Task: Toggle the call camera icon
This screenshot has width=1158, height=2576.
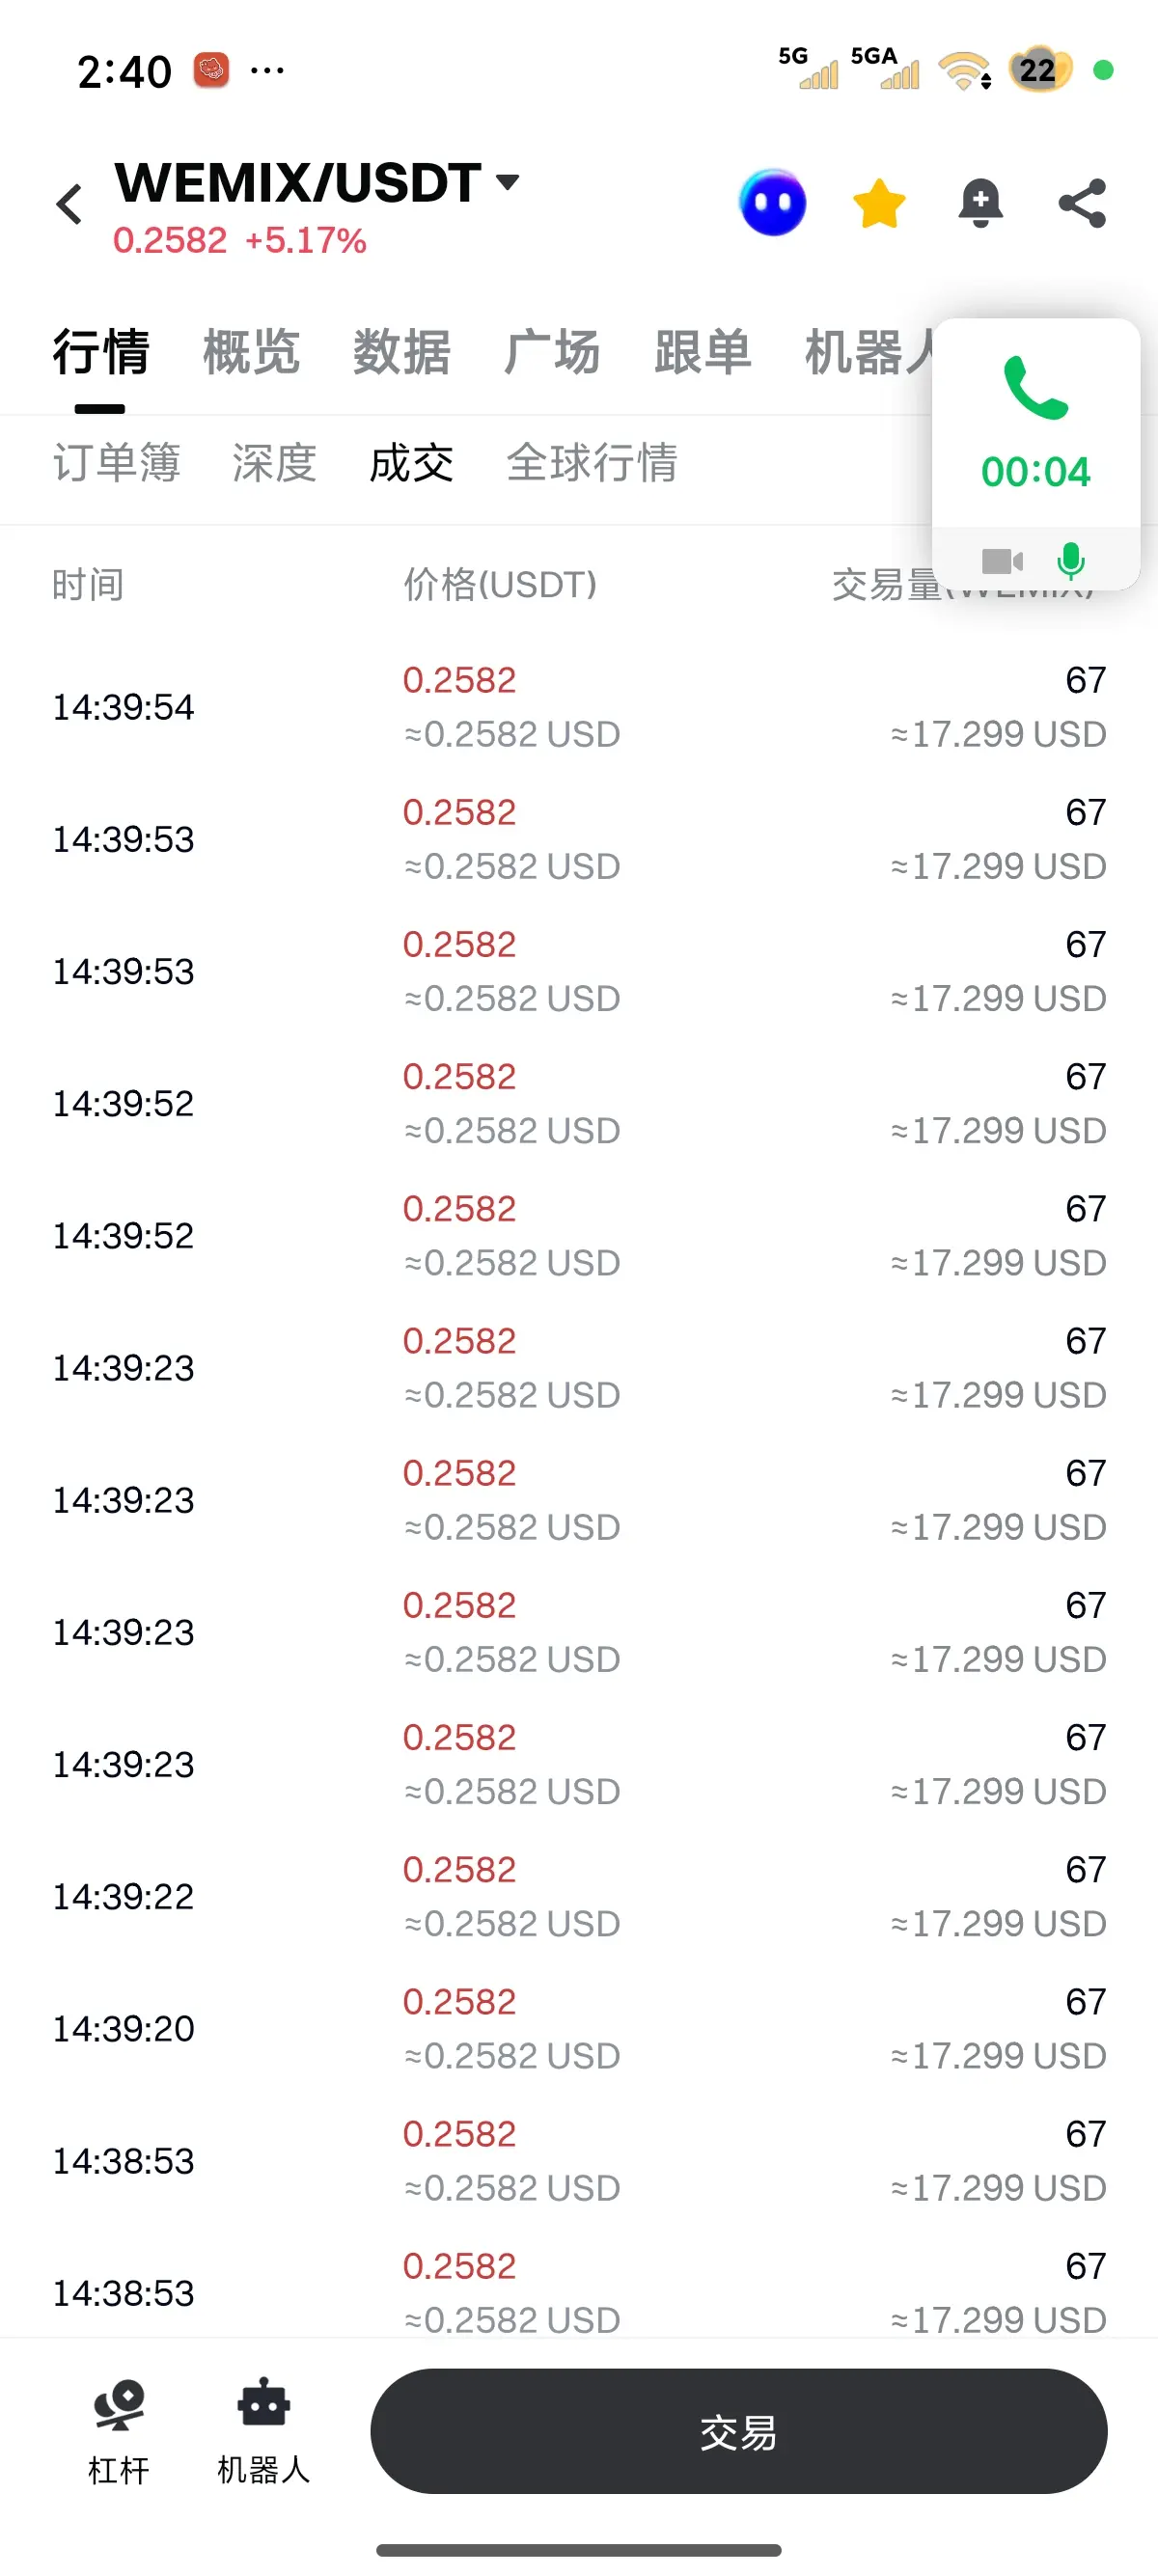Action: pyautogui.click(x=1001, y=561)
